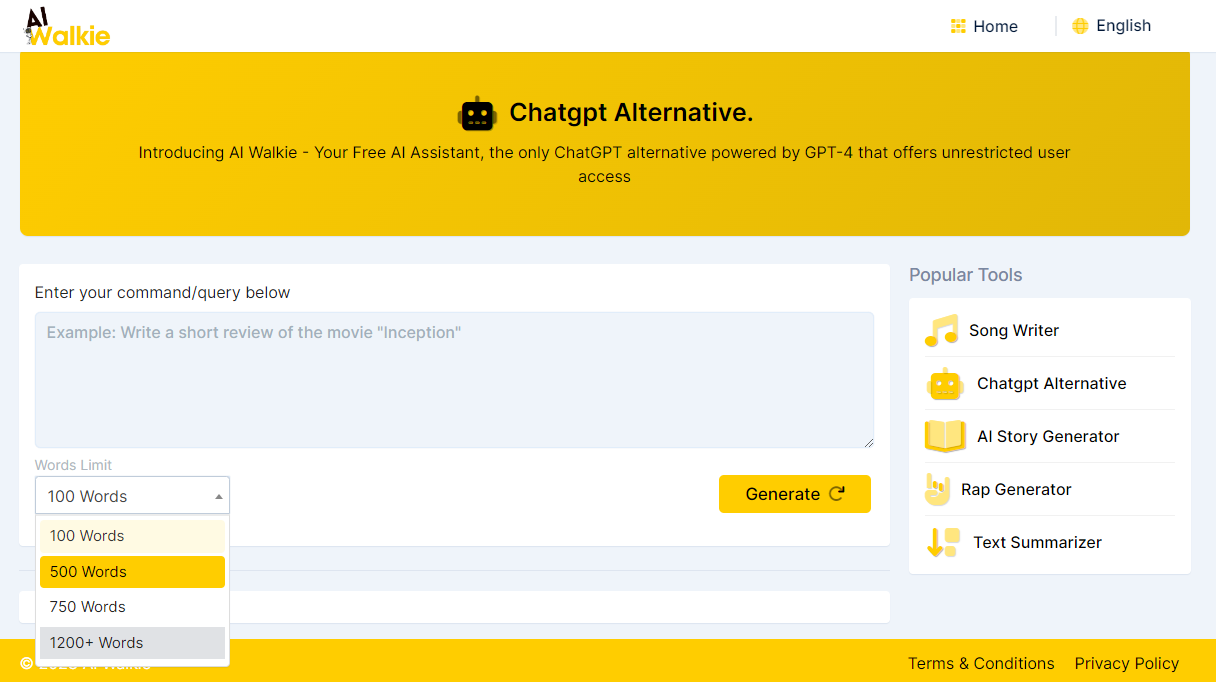Open the Privacy Policy link
1216x682 pixels.
[x=1127, y=664]
